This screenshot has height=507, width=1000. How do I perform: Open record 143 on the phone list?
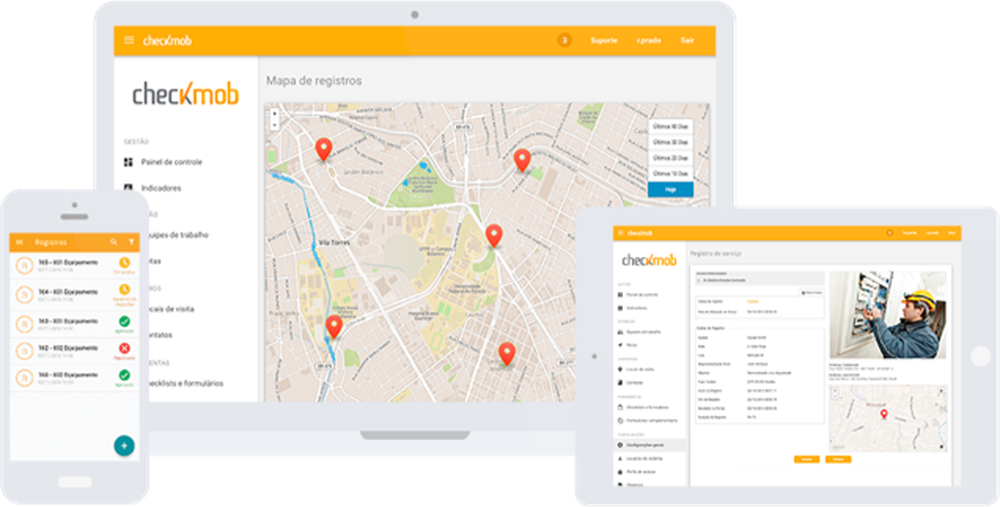74,324
